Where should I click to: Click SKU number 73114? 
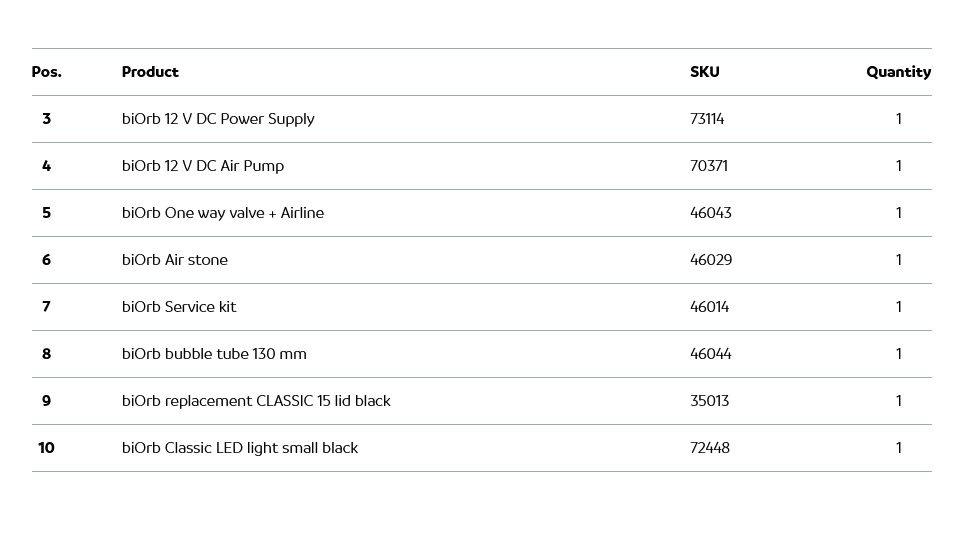click(x=707, y=119)
